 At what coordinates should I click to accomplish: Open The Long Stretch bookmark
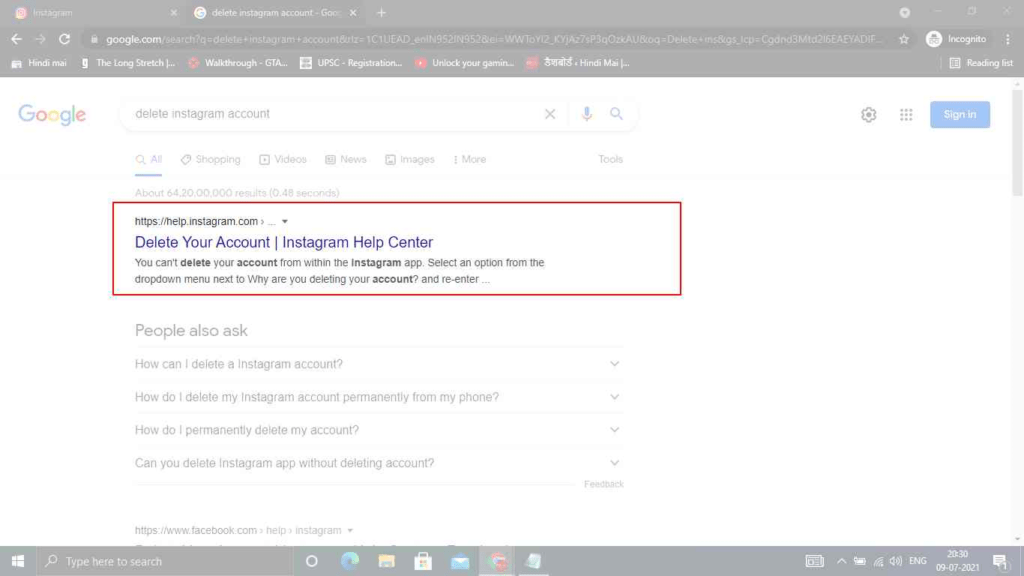[127, 63]
